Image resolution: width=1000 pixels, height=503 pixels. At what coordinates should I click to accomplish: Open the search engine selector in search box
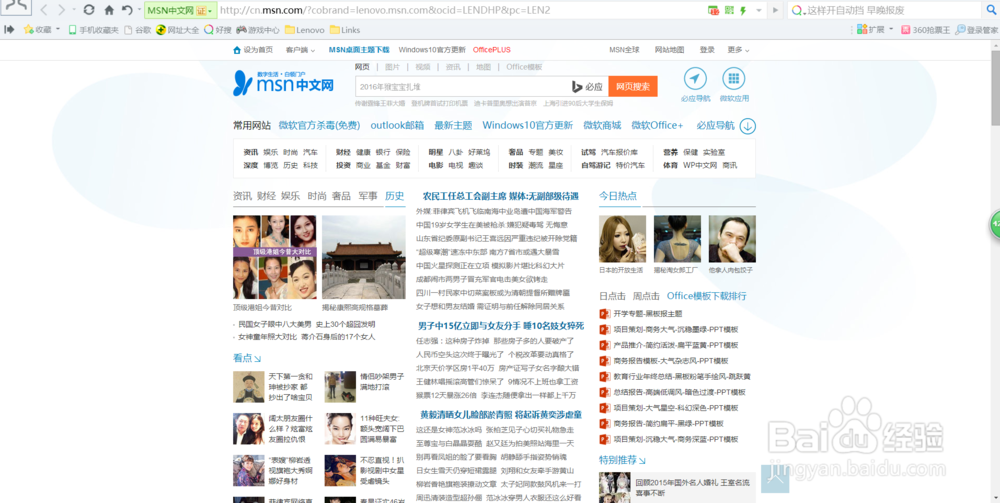click(797, 10)
